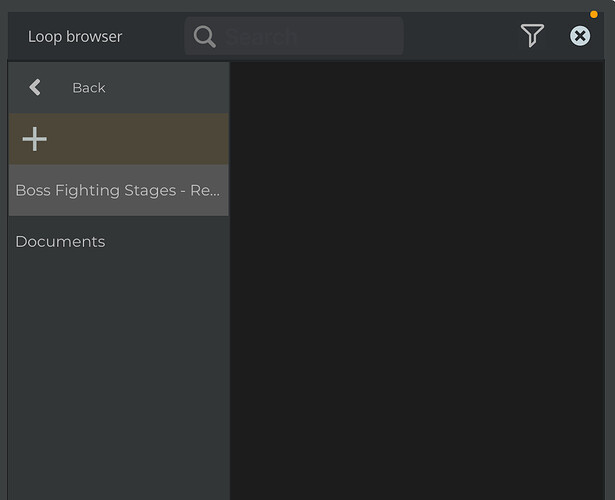Click the magnifying glass search icon
The image size is (615, 500).
pos(205,37)
